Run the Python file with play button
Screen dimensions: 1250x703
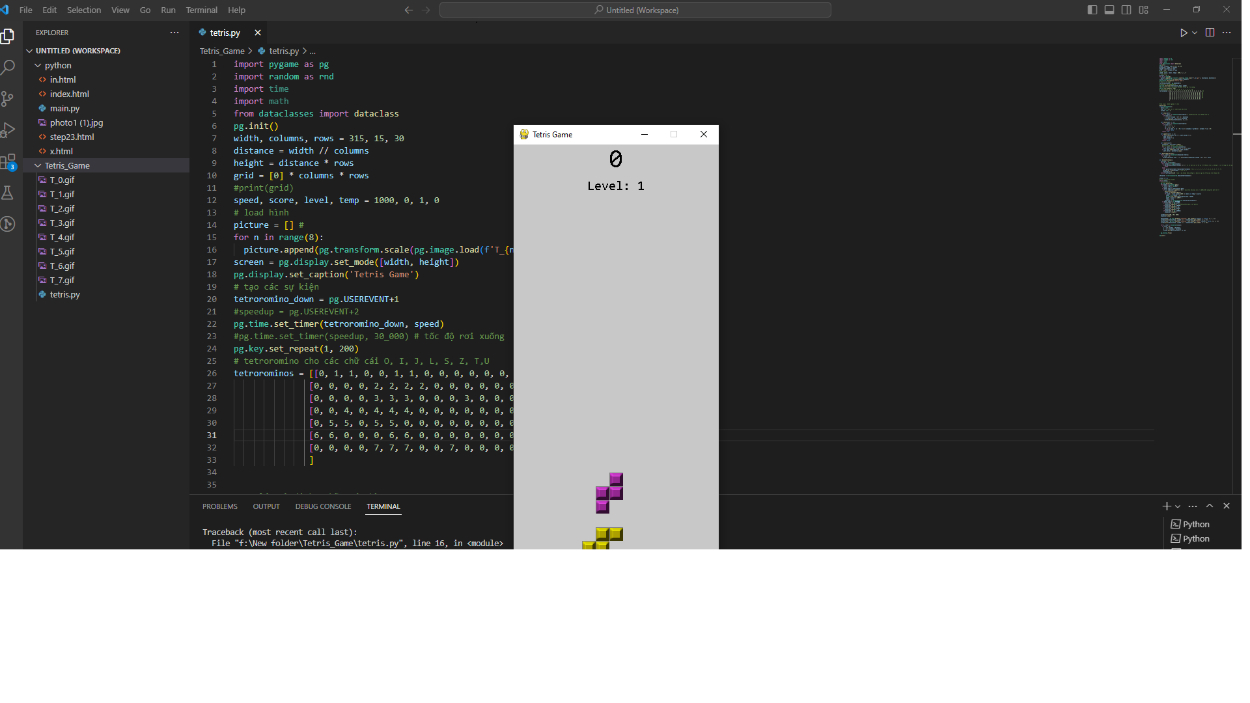pyautogui.click(x=1183, y=33)
